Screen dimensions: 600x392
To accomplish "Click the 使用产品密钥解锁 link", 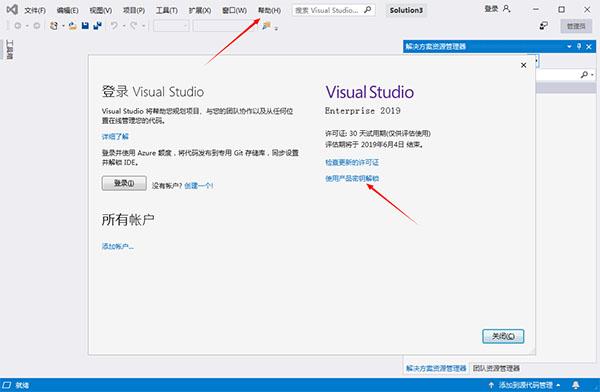I will [352, 178].
